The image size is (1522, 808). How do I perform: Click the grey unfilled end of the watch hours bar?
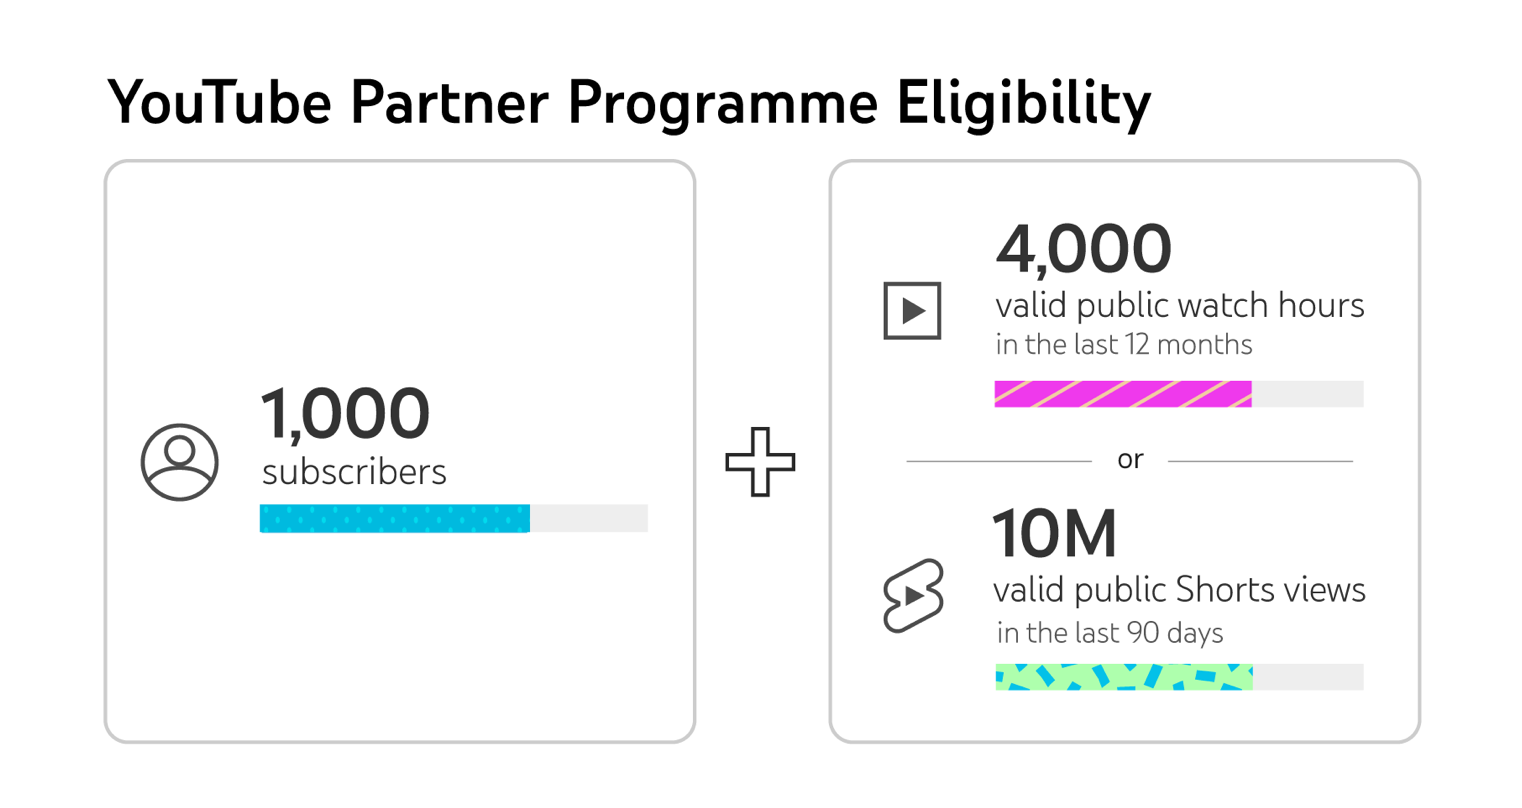[1307, 394]
